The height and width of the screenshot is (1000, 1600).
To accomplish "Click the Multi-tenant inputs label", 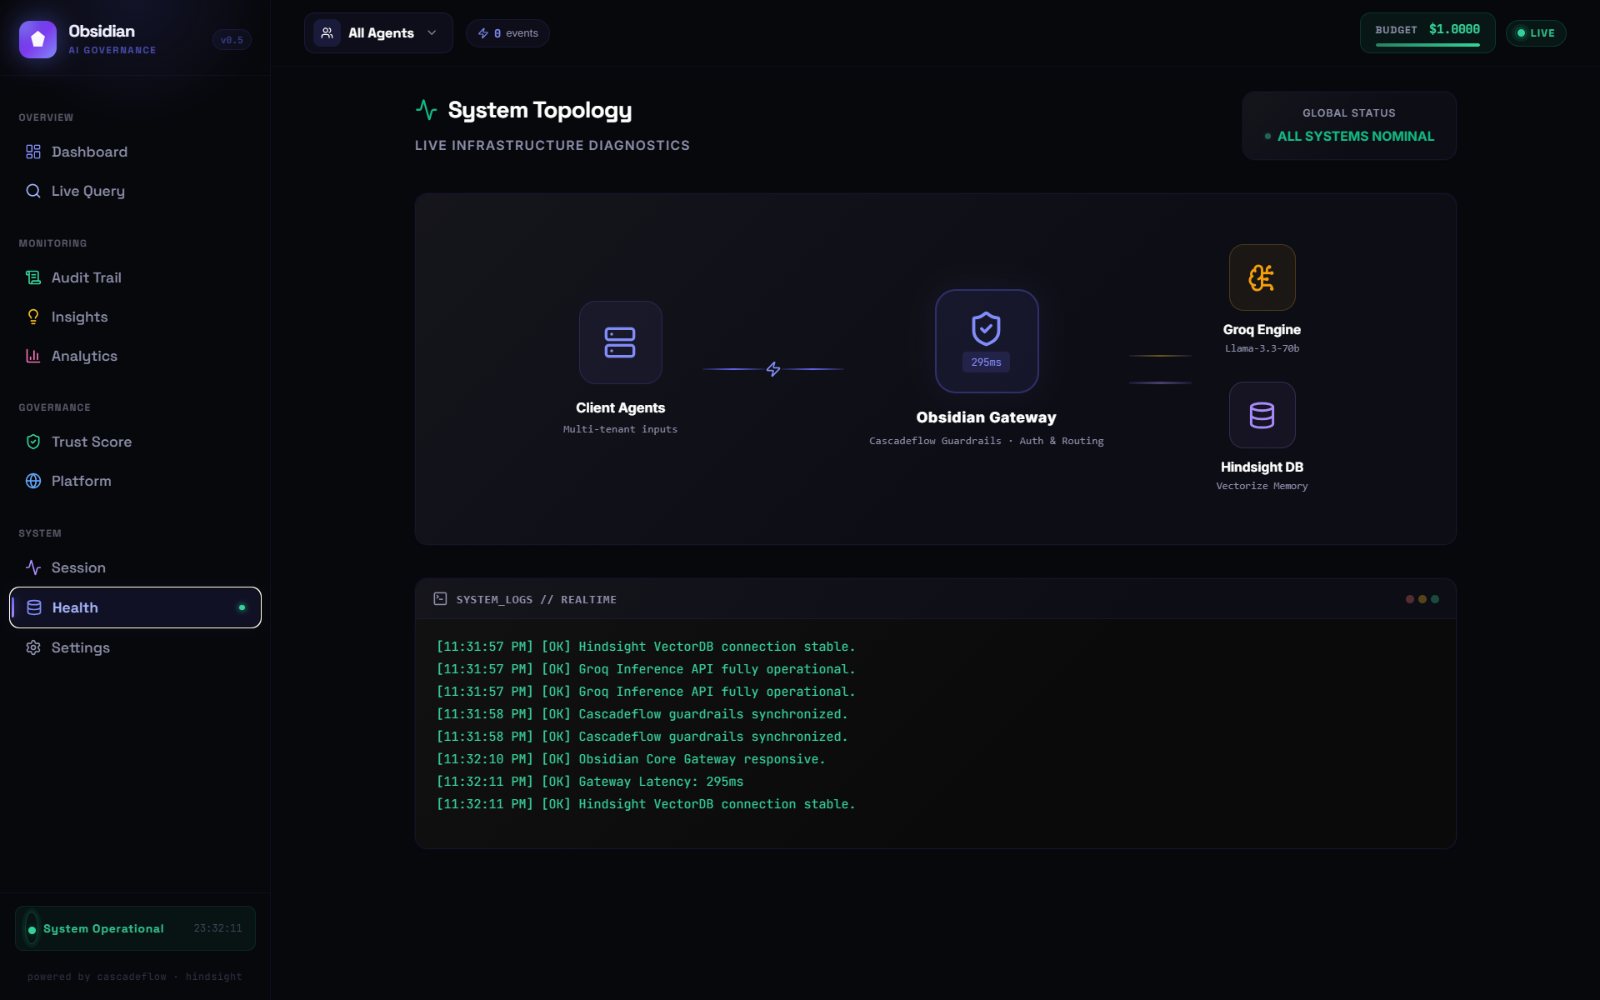I will tap(620, 429).
